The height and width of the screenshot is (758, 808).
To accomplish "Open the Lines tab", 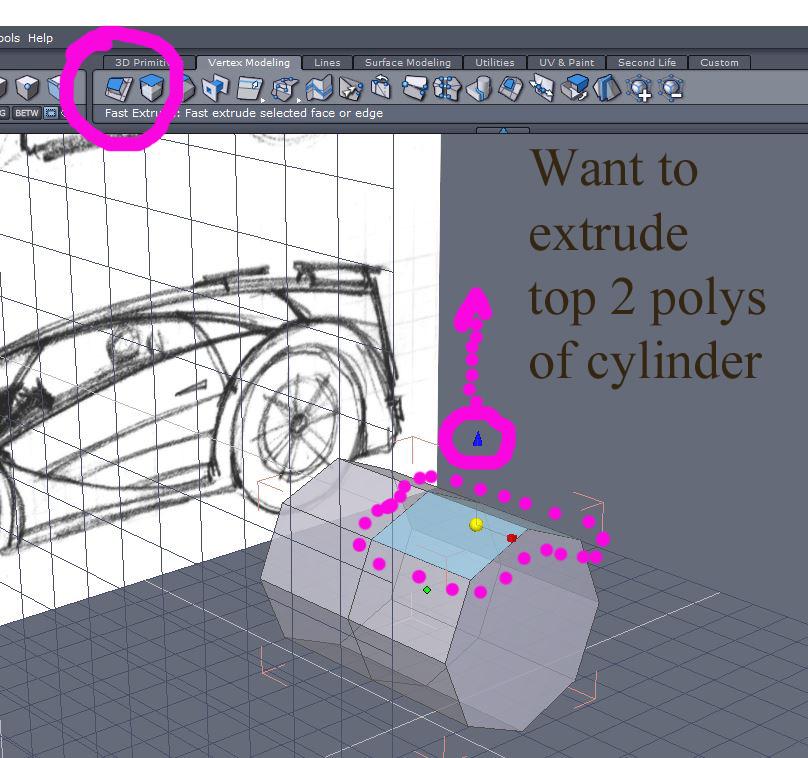I will point(327,62).
